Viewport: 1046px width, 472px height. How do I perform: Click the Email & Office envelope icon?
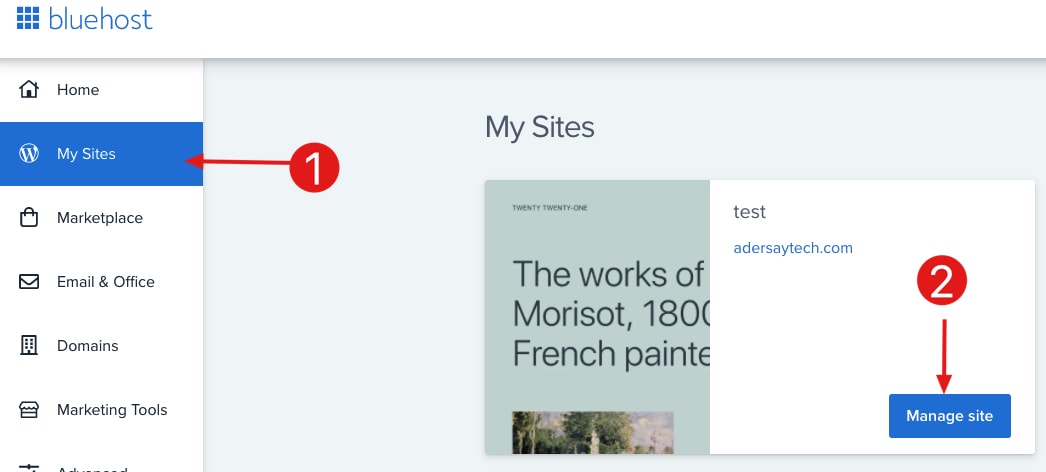pos(29,282)
